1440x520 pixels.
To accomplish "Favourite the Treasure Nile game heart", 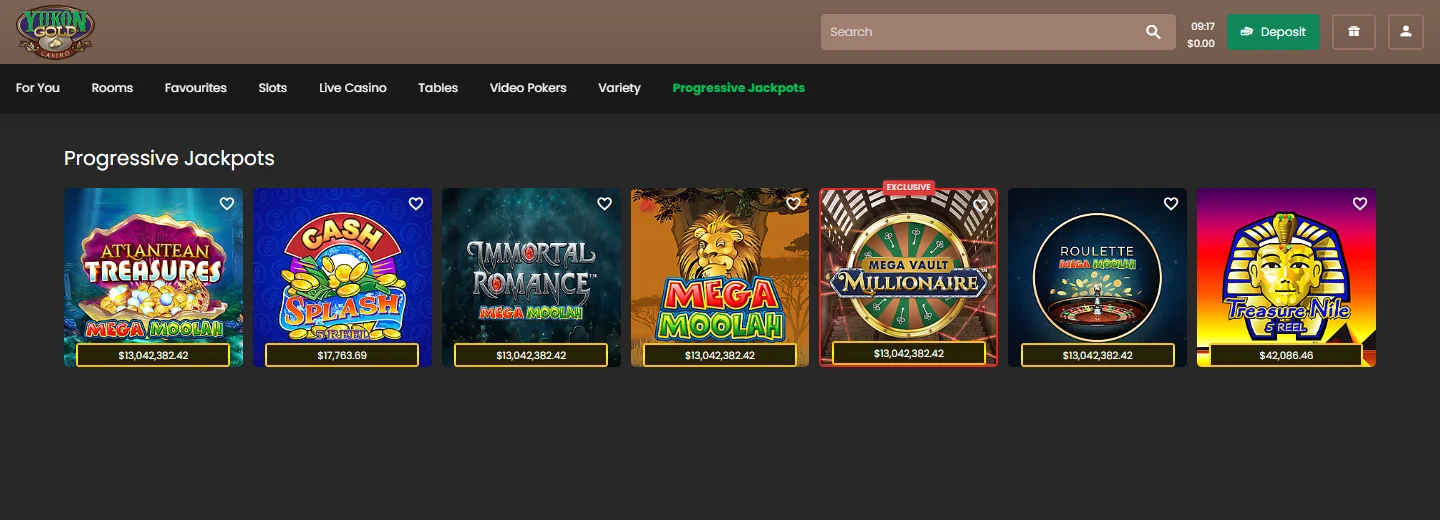I will point(1360,204).
